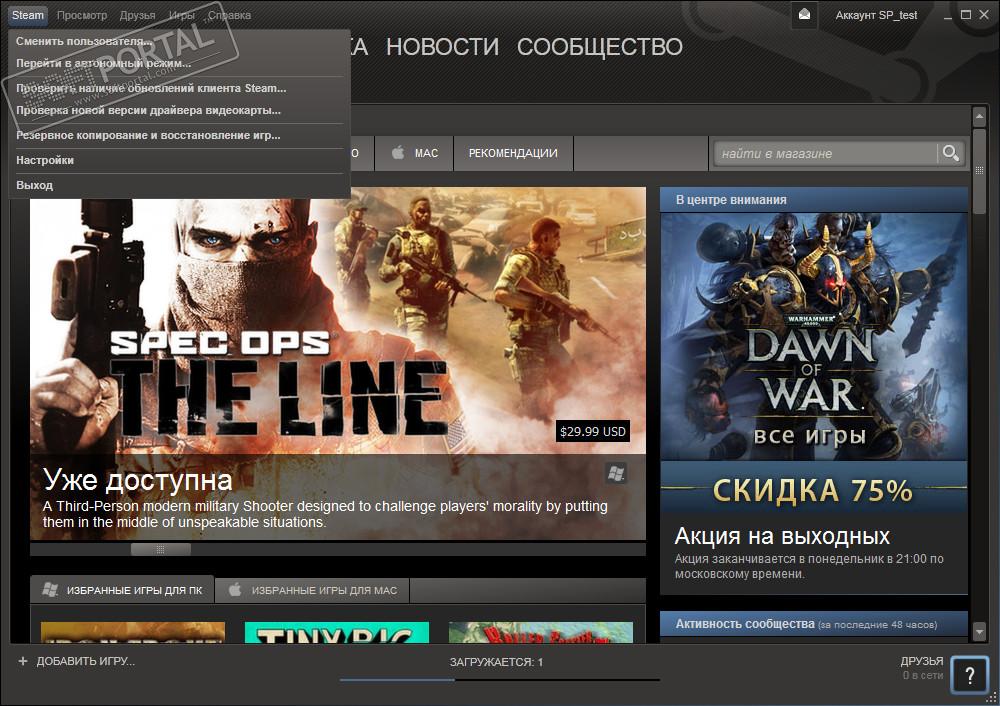Click the question mark avatar icon

tap(969, 675)
